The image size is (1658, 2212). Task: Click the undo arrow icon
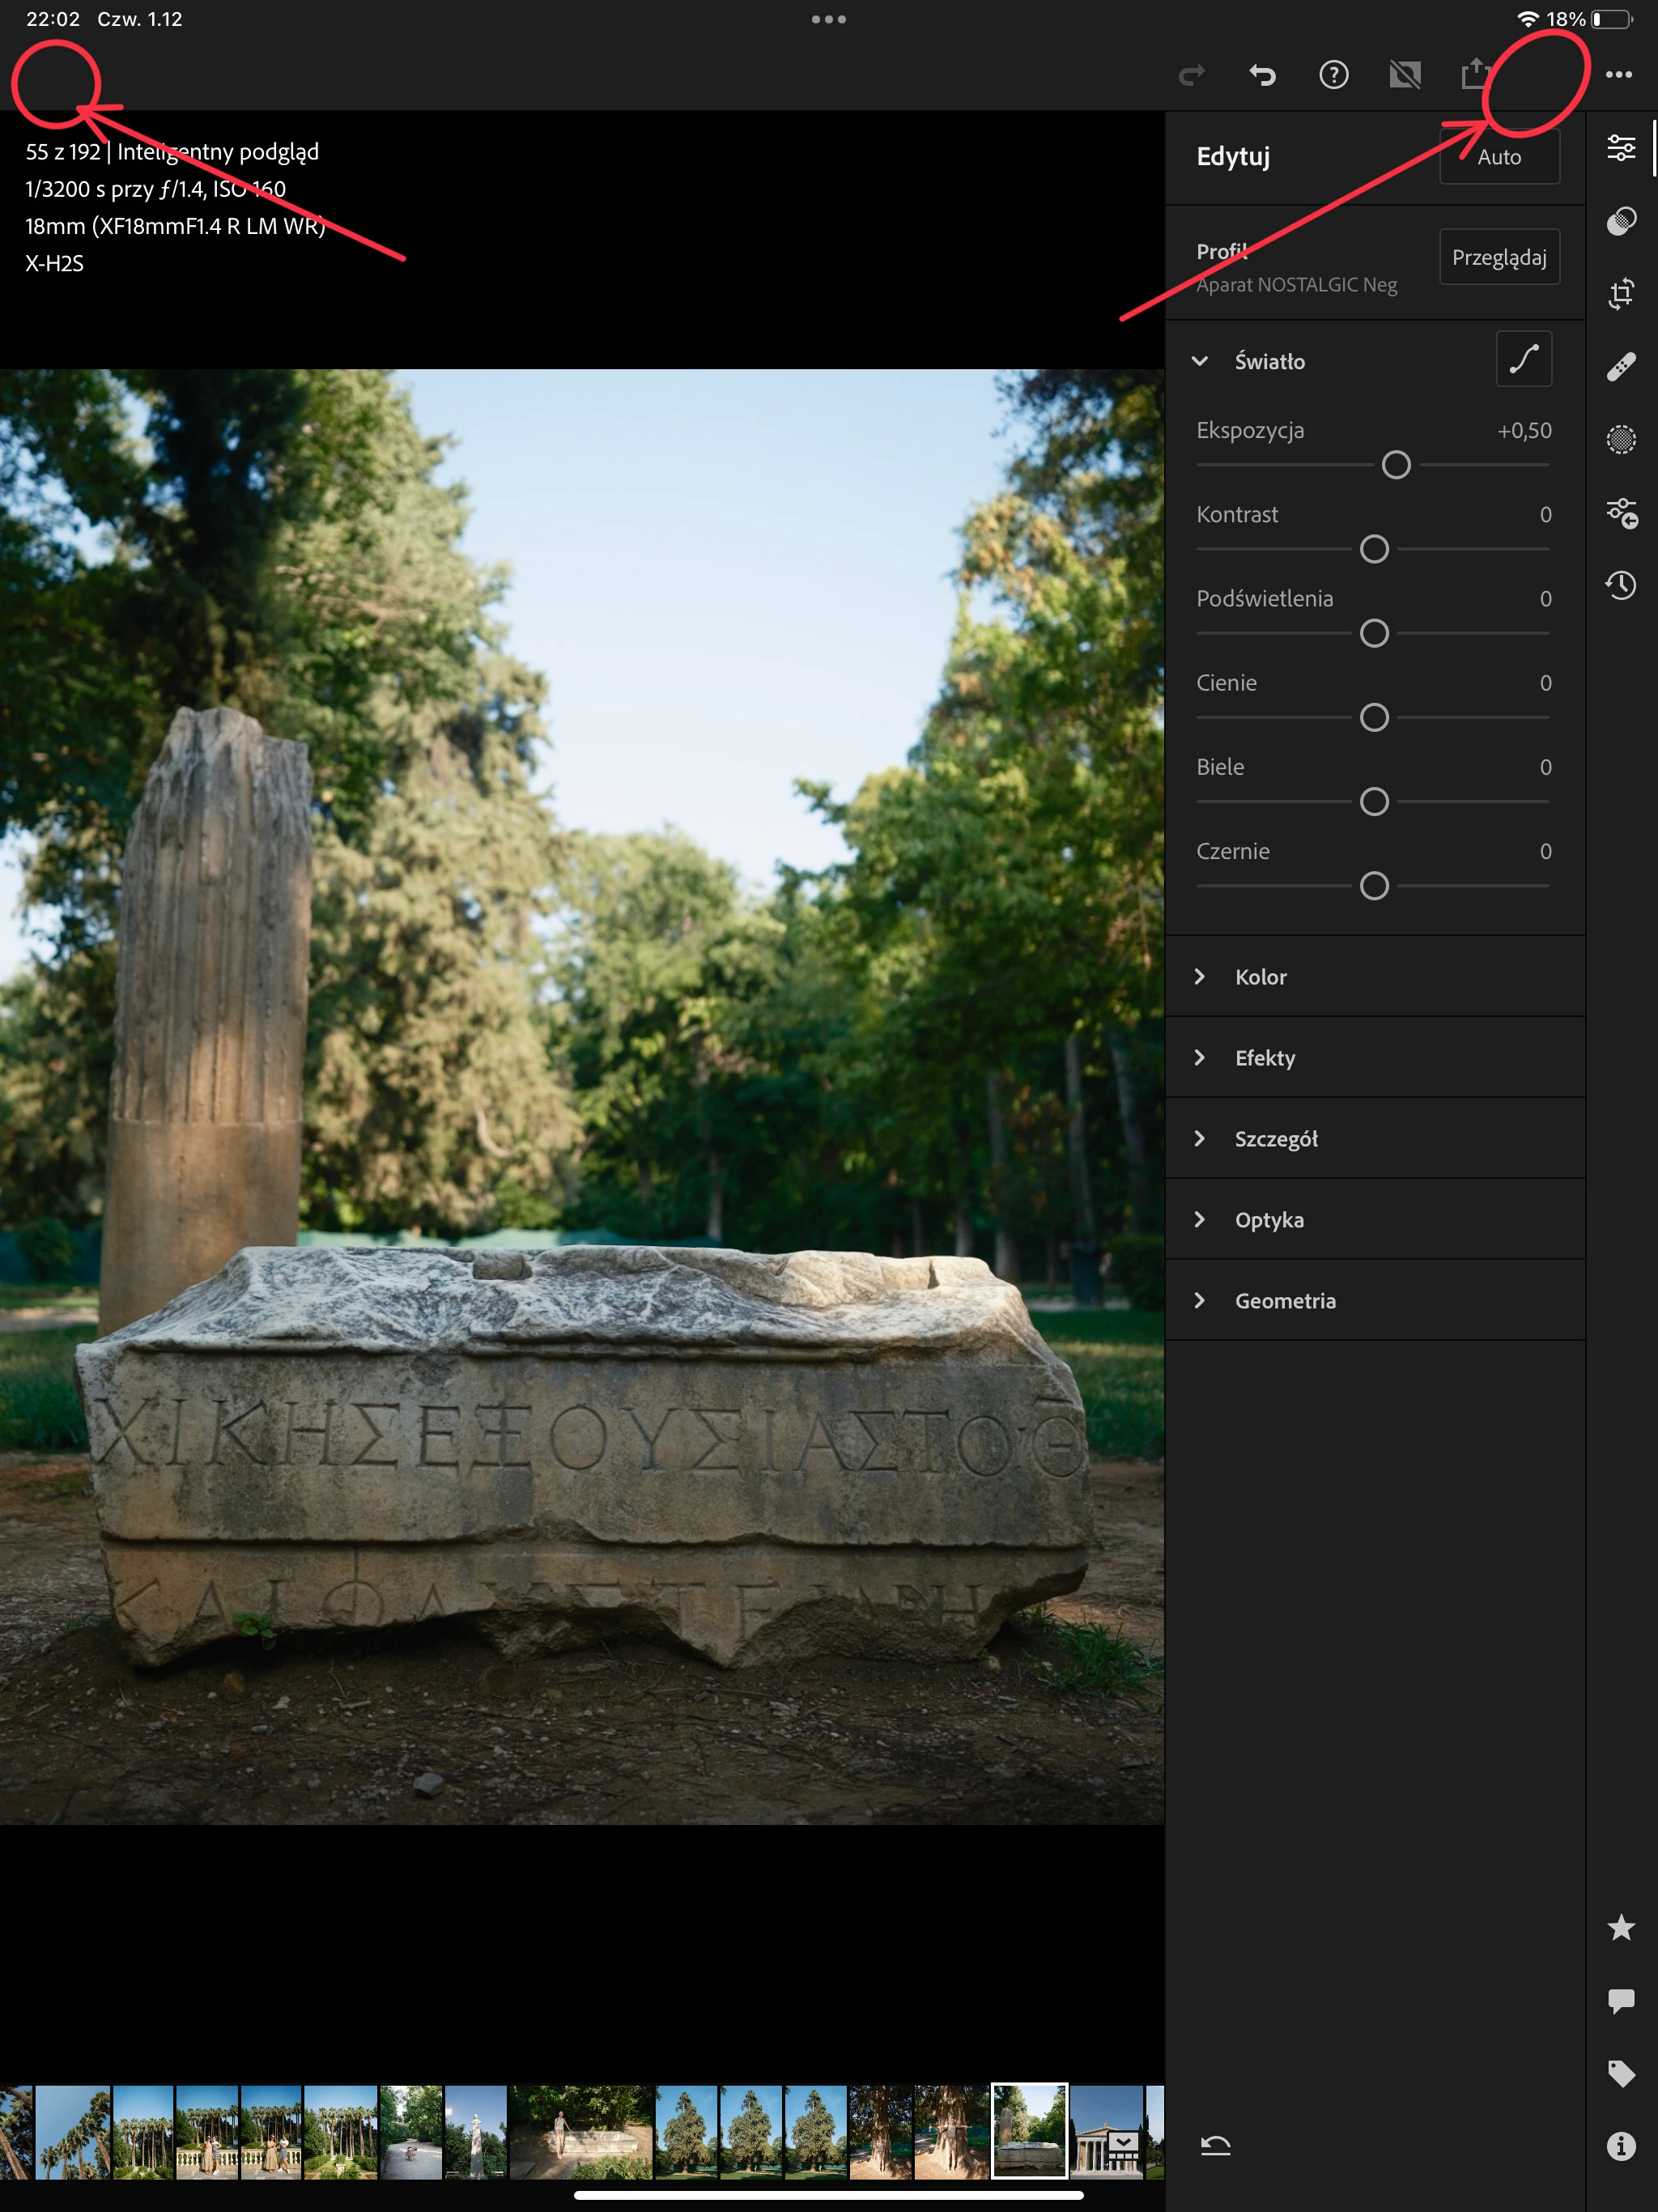(x=1262, y=75)
